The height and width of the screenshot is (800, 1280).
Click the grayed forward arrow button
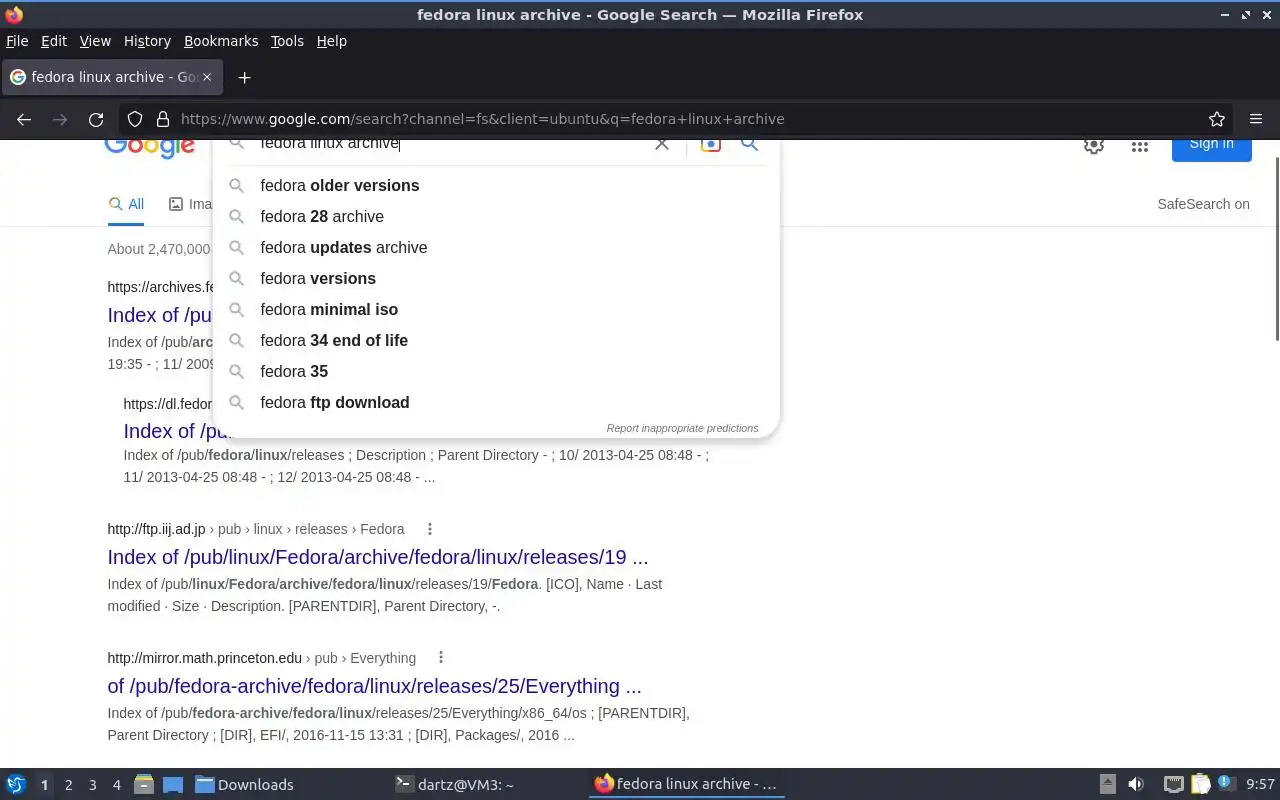(60, 119)
